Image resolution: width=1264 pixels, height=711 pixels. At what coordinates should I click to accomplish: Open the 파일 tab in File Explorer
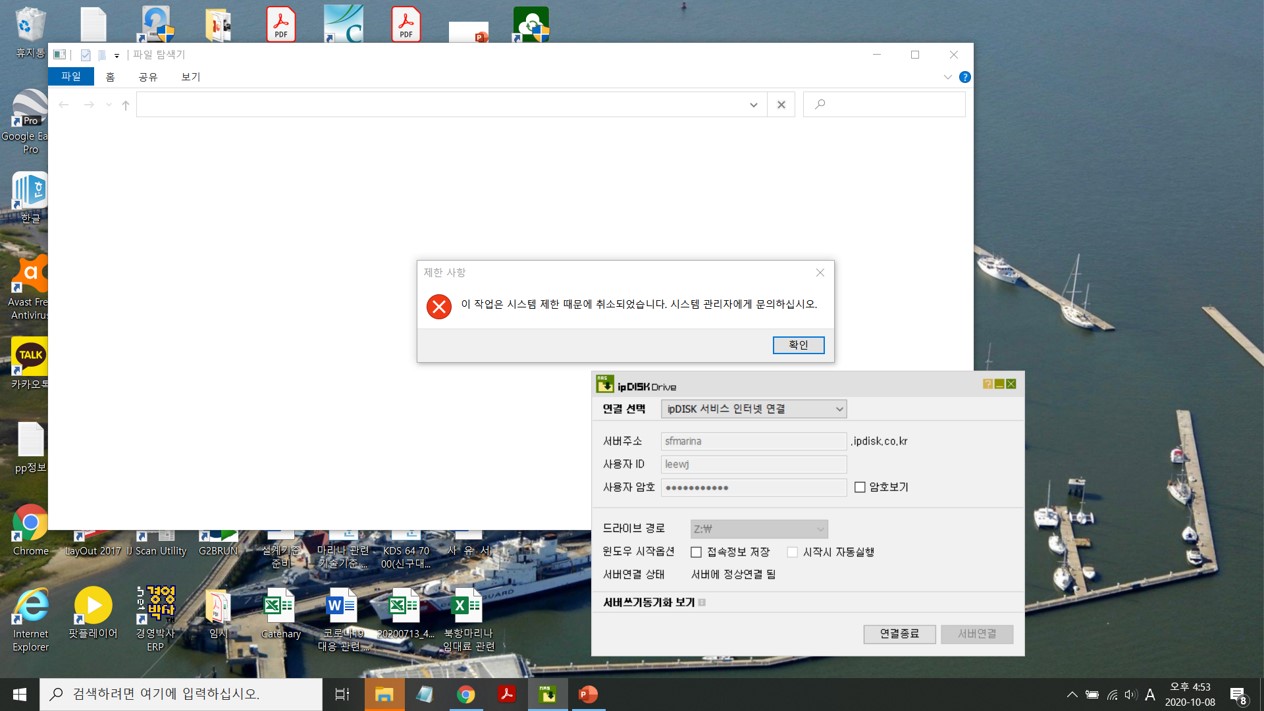(71, 77)
